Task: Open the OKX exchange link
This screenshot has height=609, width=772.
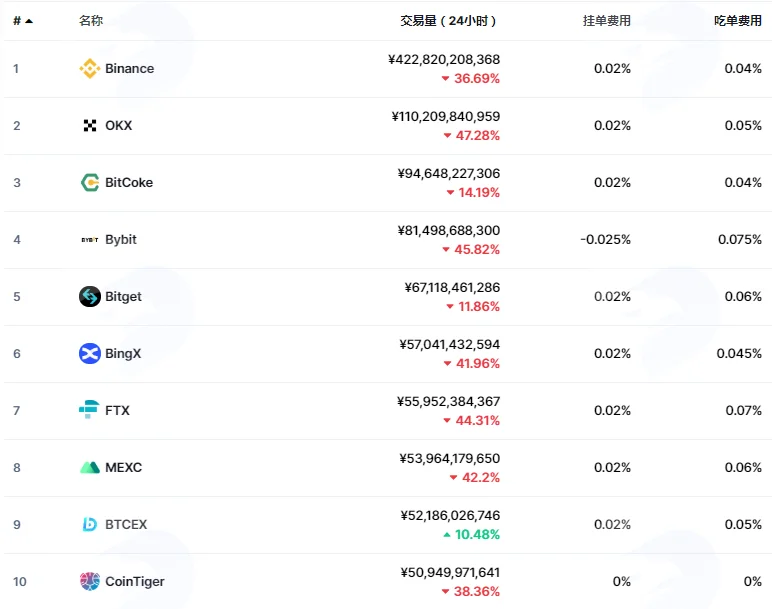Action: pyautogui.click(x=119, y=126)
